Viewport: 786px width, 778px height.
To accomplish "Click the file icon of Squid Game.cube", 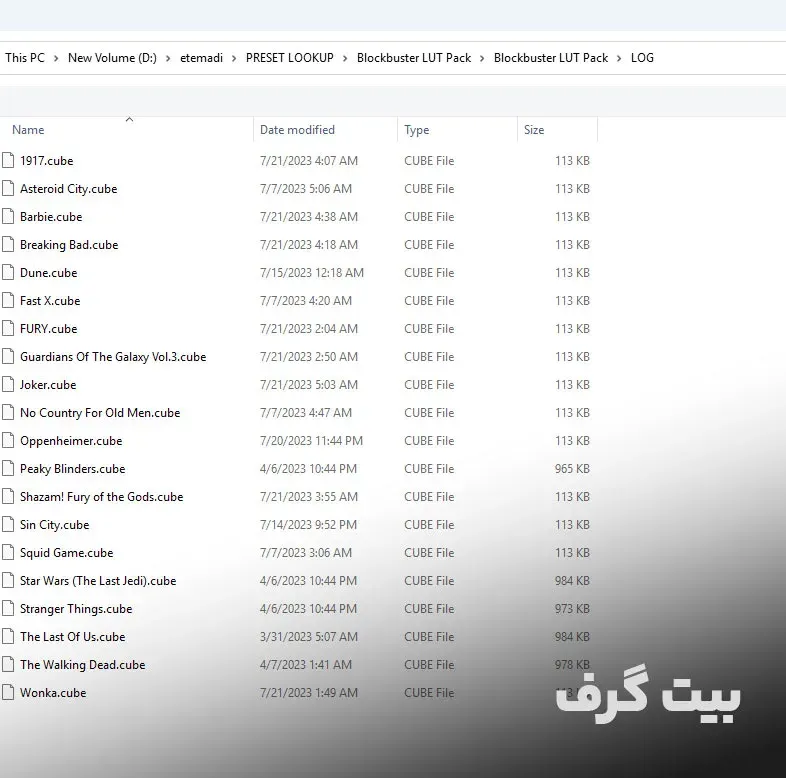I will [x=8, y=553].
